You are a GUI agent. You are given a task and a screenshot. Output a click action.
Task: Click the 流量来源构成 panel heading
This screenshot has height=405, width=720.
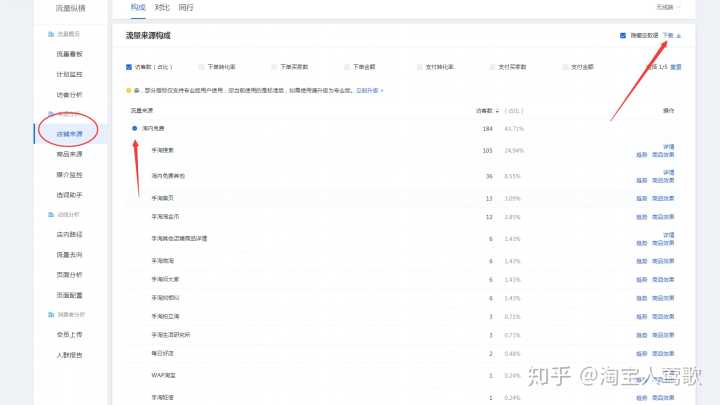tap(148, 36)
